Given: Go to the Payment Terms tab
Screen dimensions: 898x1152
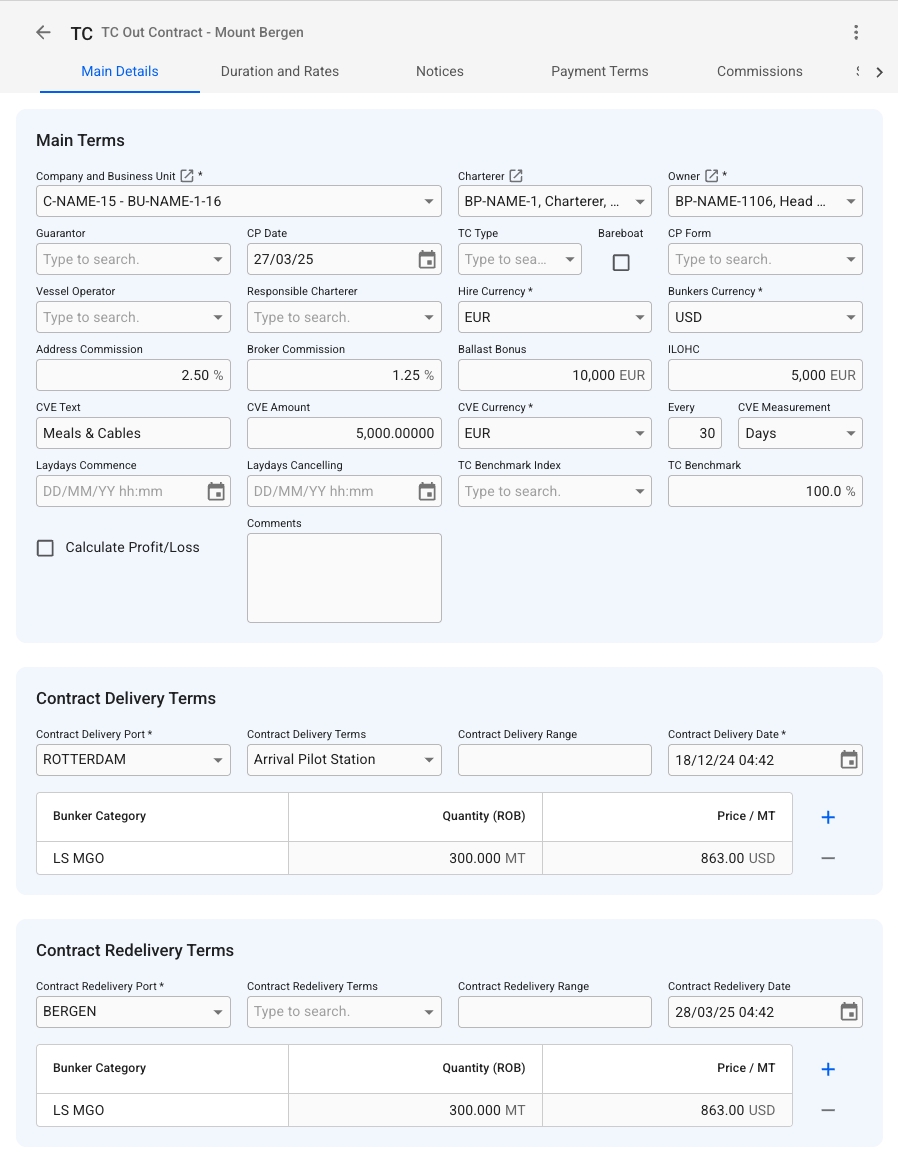Looking at the screenshot, I should (x=600, y=71).
